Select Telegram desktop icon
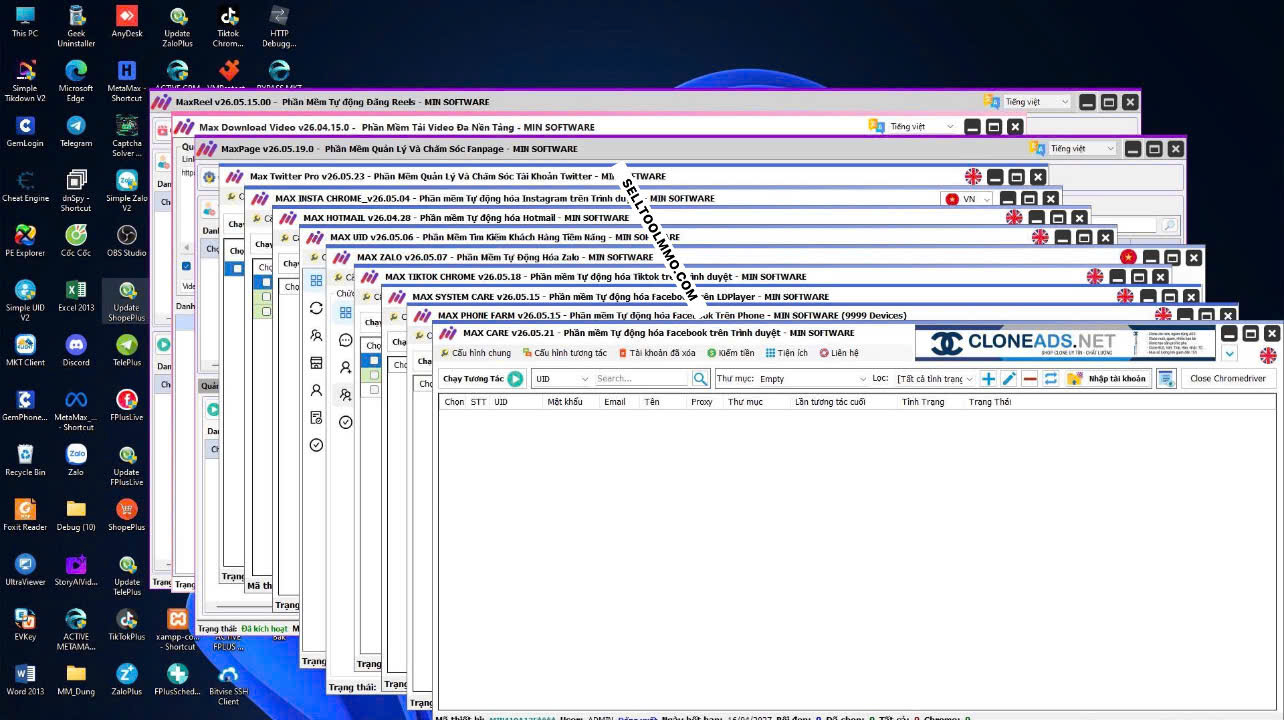 click(76, 131)
